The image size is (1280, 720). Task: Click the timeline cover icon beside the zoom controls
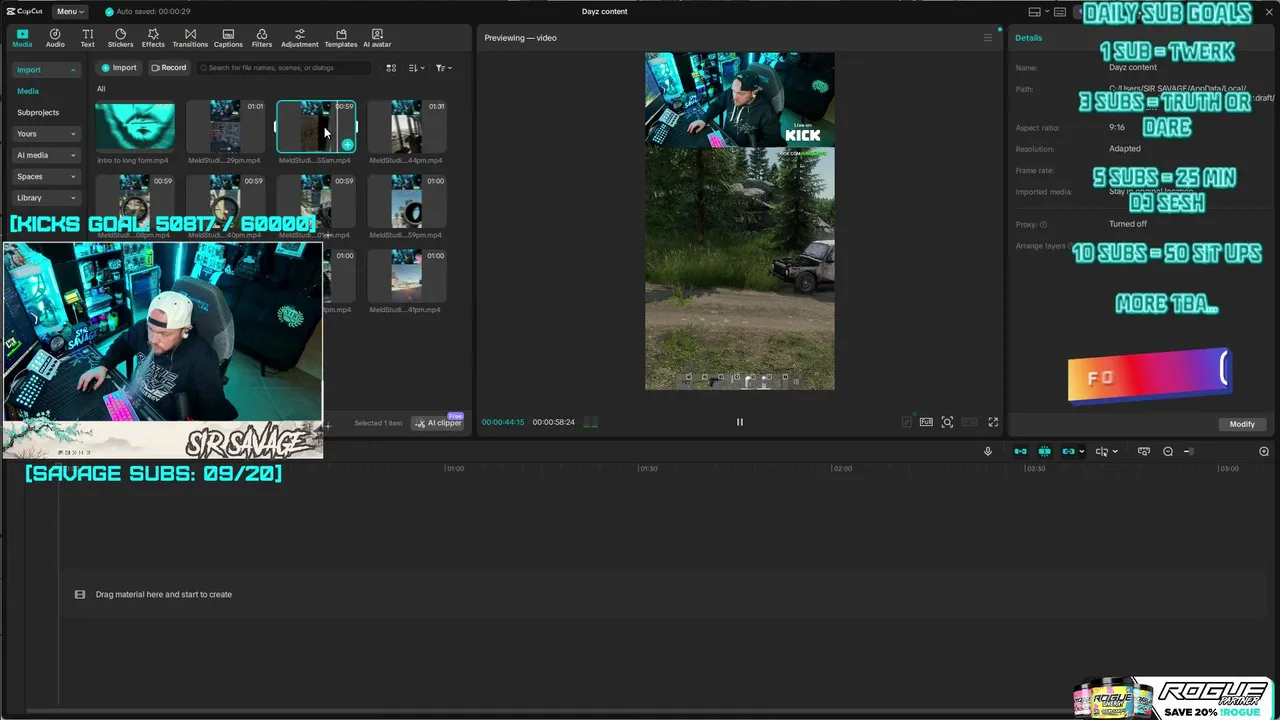click(1144, 452)
